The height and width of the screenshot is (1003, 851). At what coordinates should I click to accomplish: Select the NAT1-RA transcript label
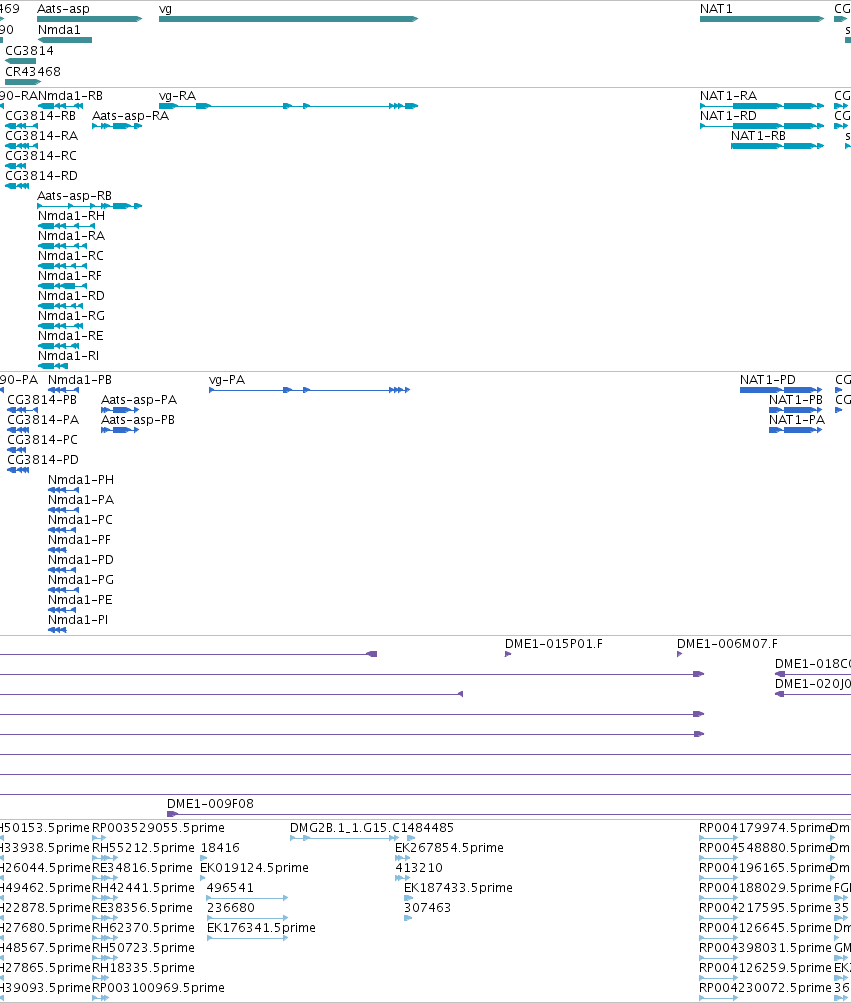pos(728,96)
